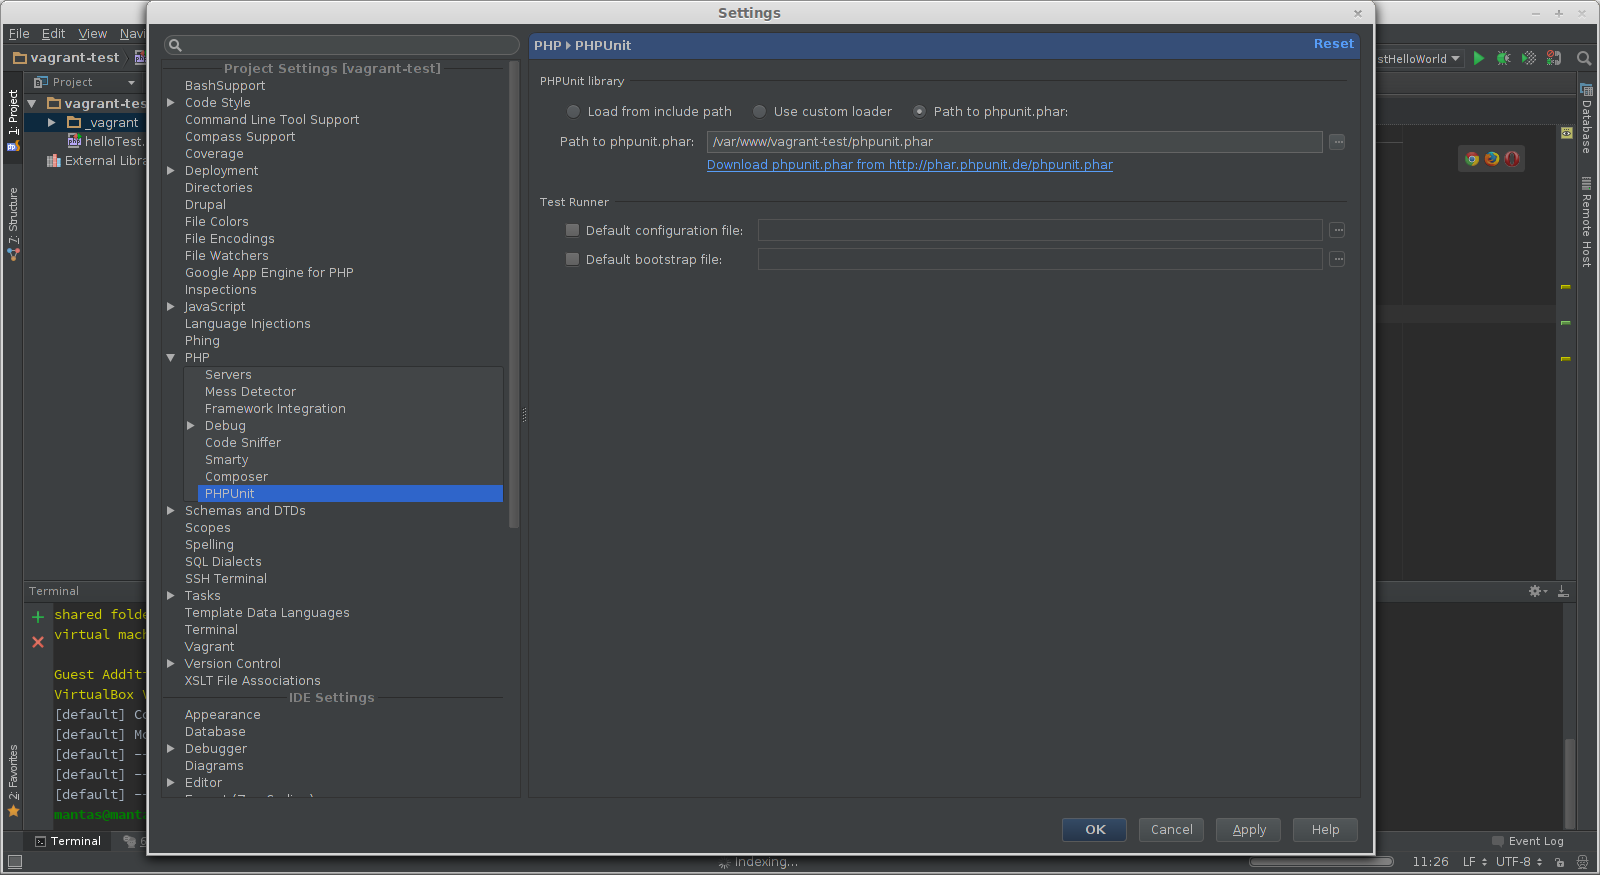Image resolution: width=1600 pixels, height=875 pixels.
Task: Select 'Load from include path' radio button
Action: (573, 112)
